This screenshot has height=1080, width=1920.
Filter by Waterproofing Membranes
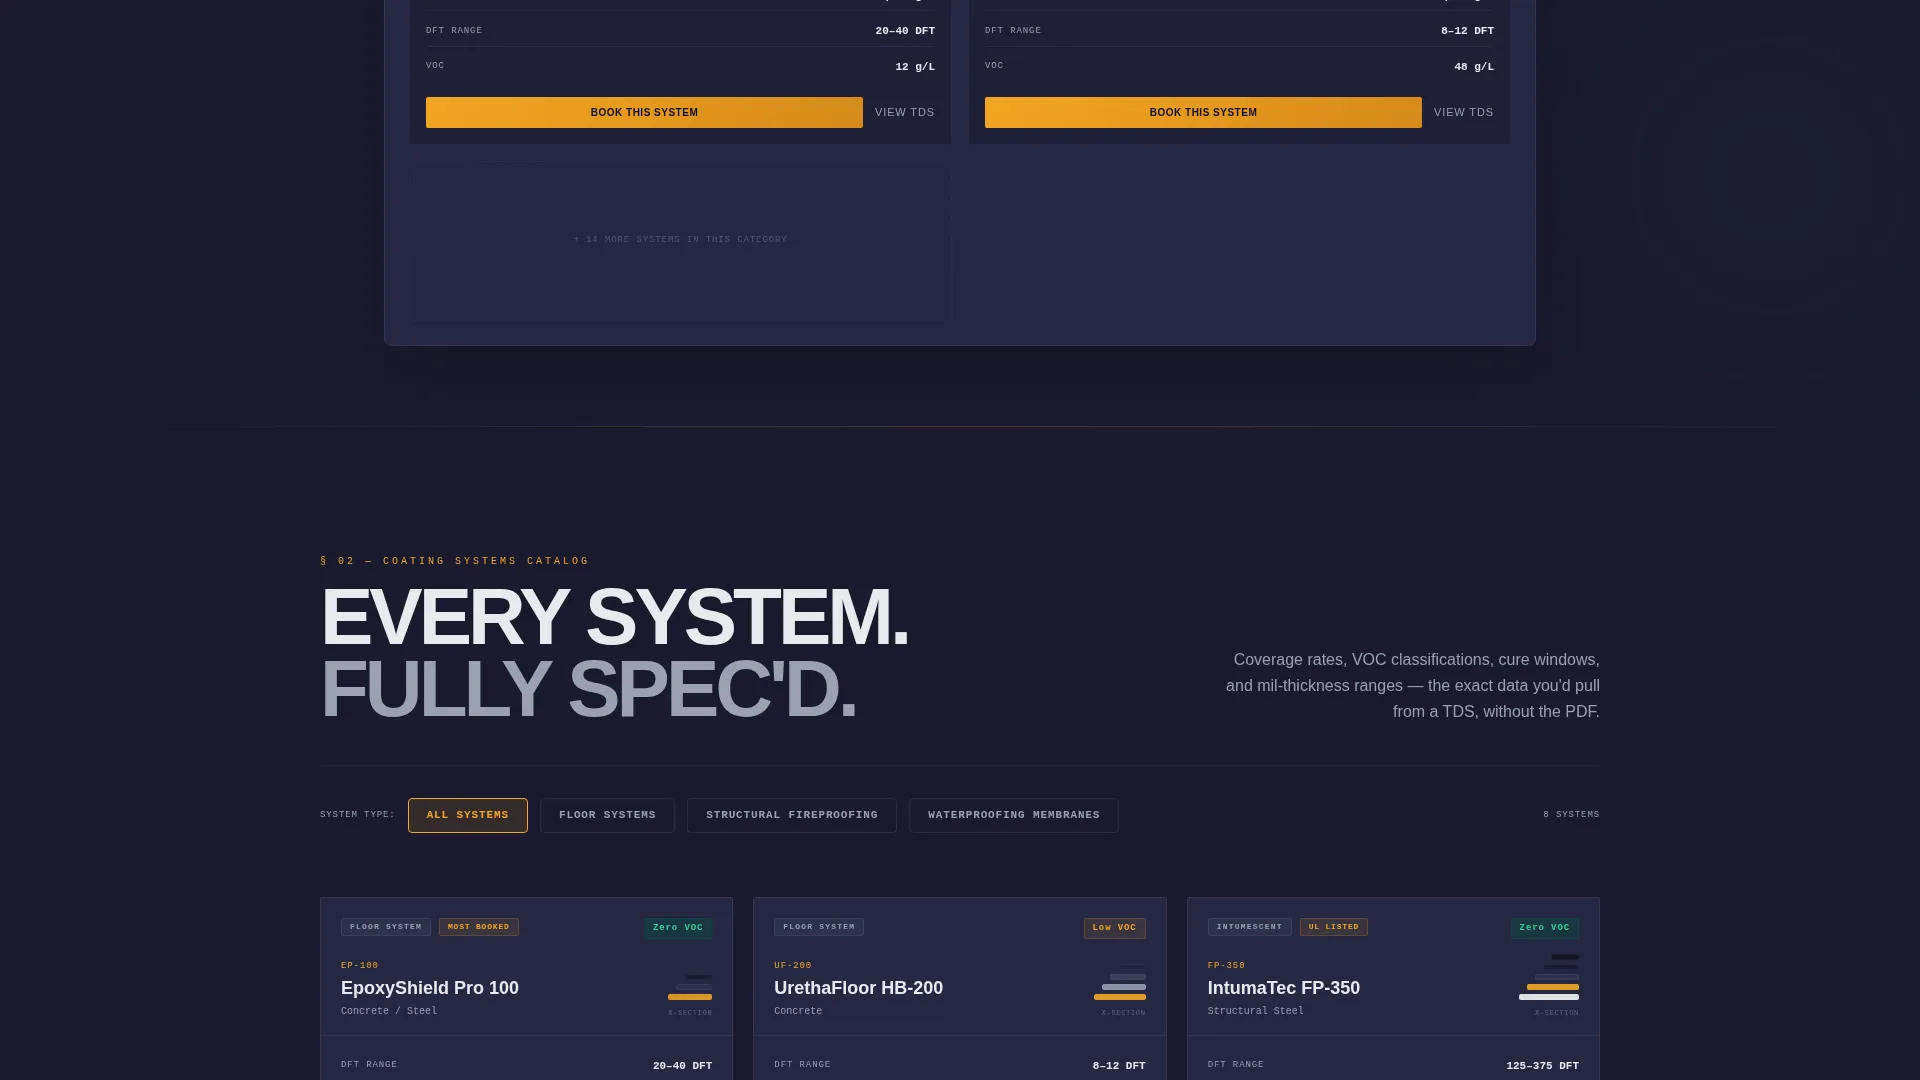[1014, 815]
